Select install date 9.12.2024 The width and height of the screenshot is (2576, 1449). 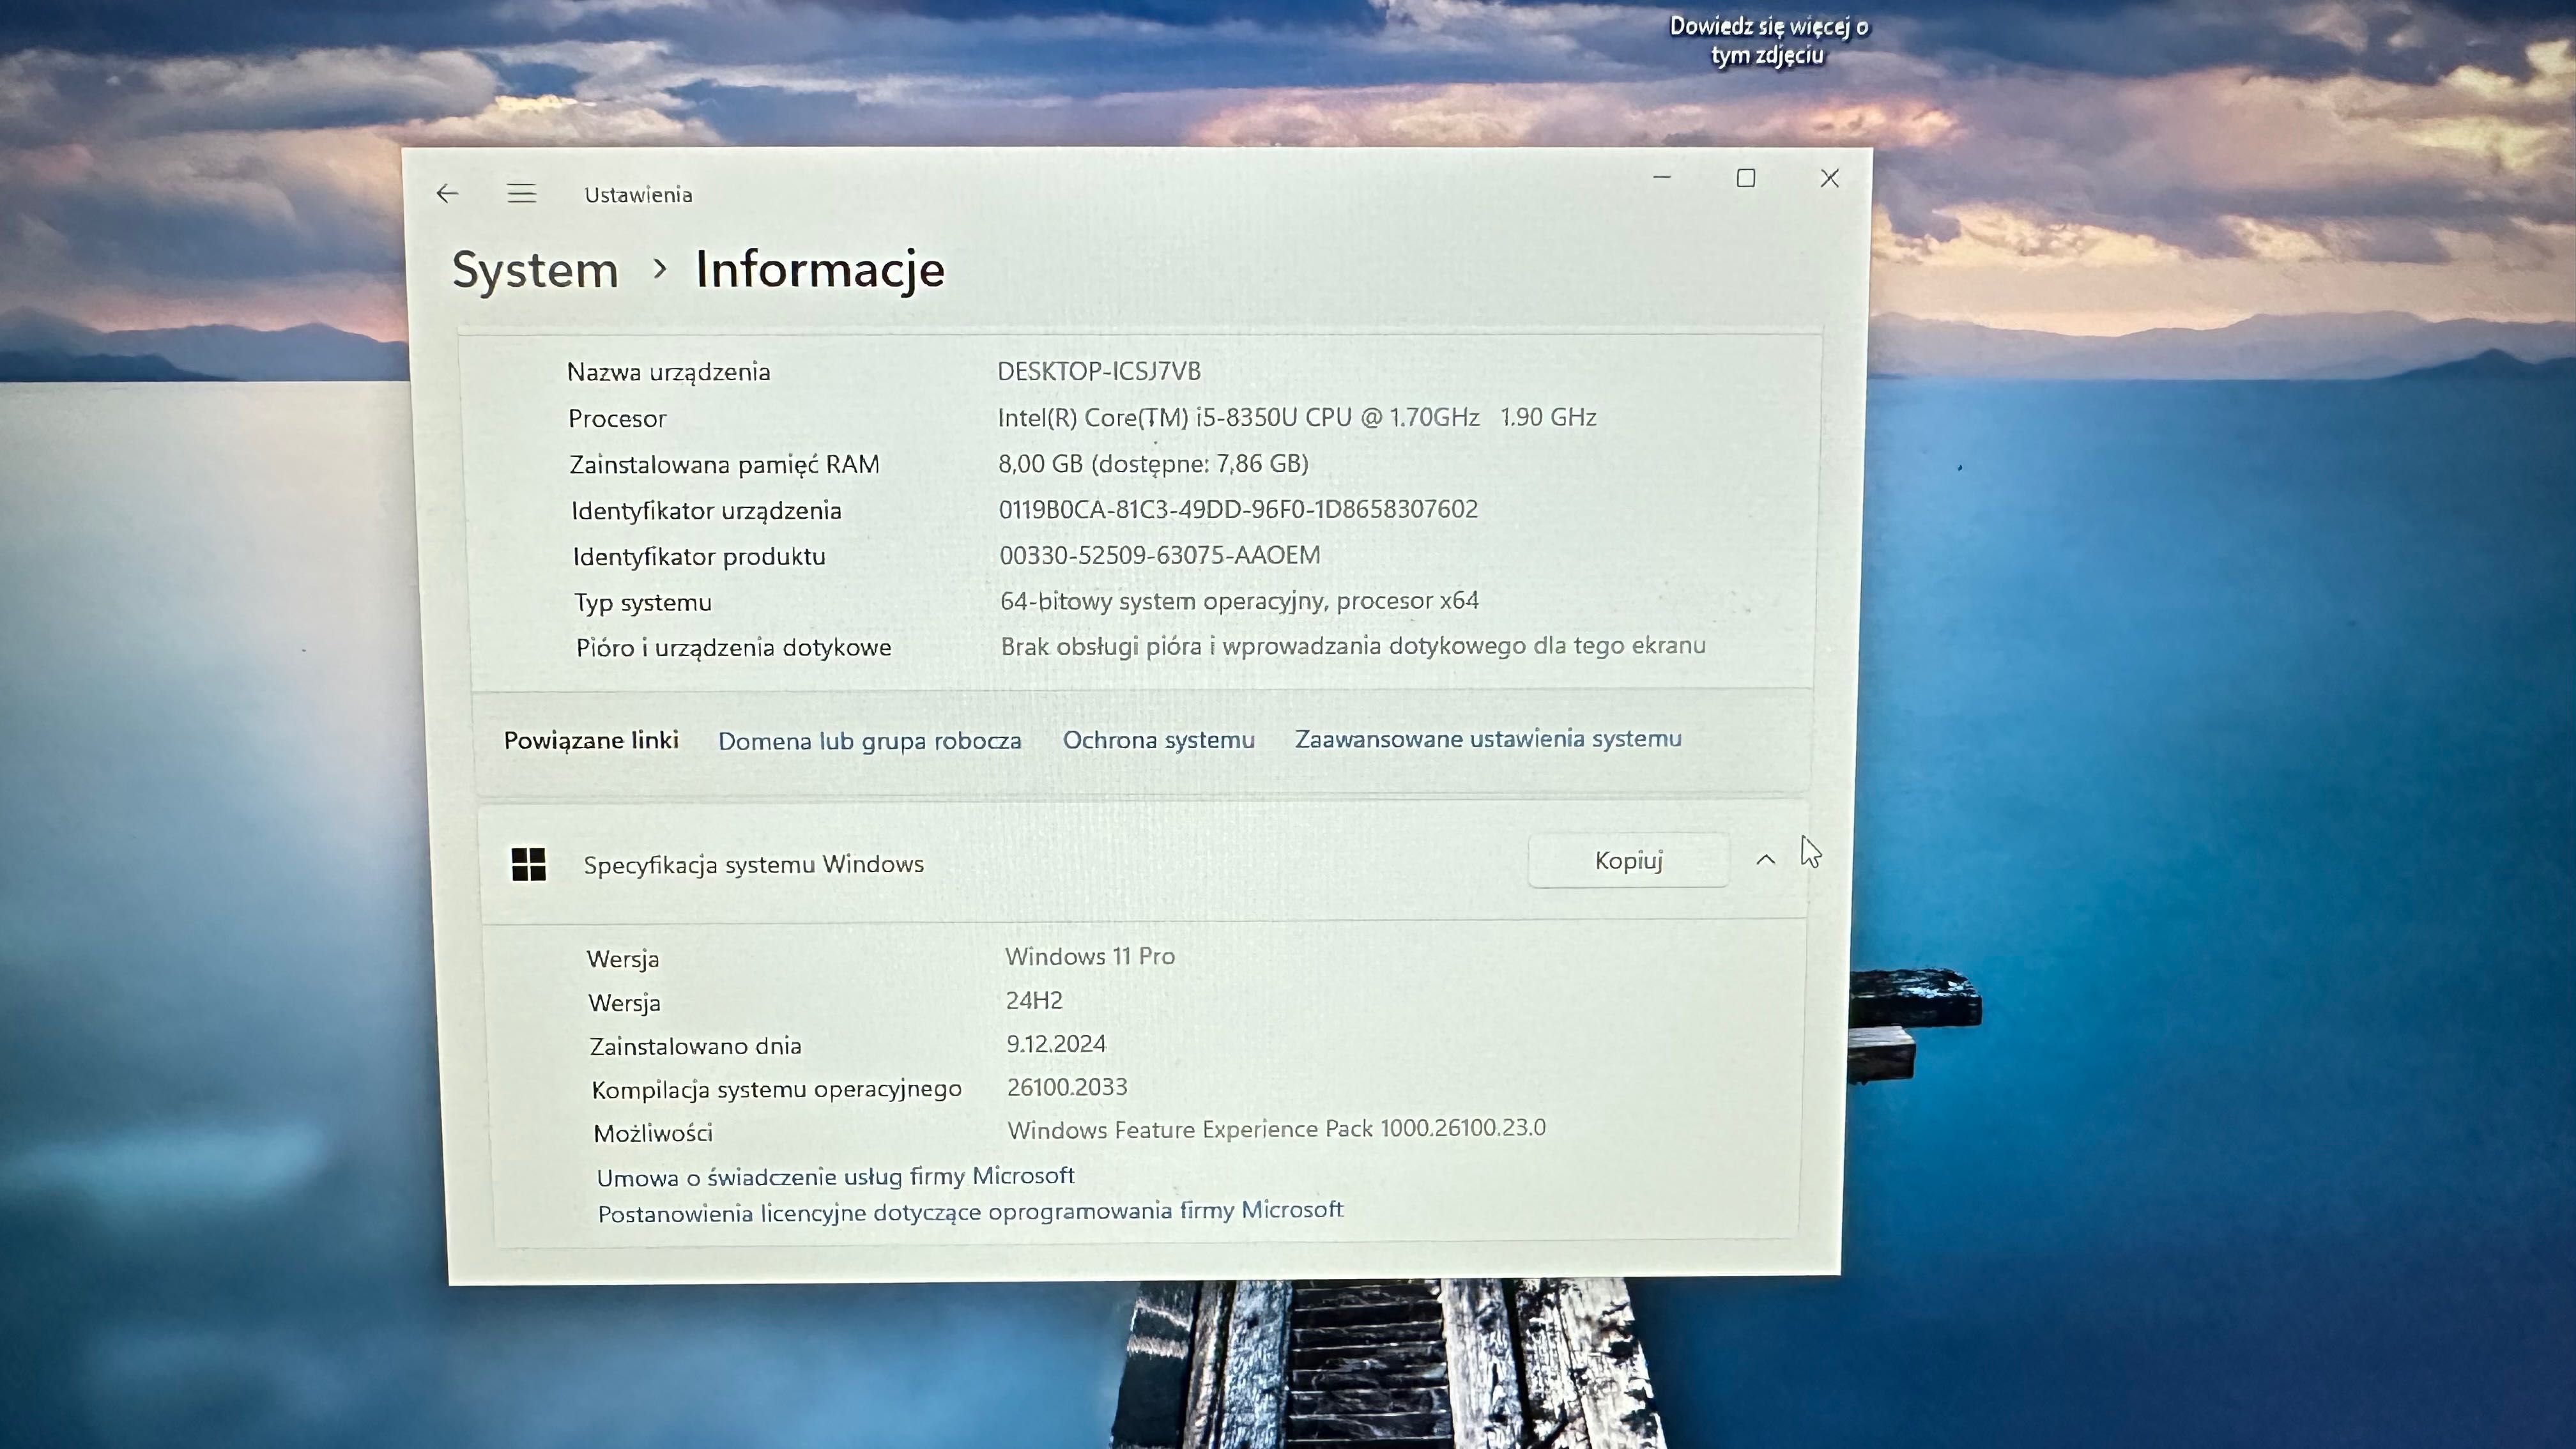click(1056, 1044)
